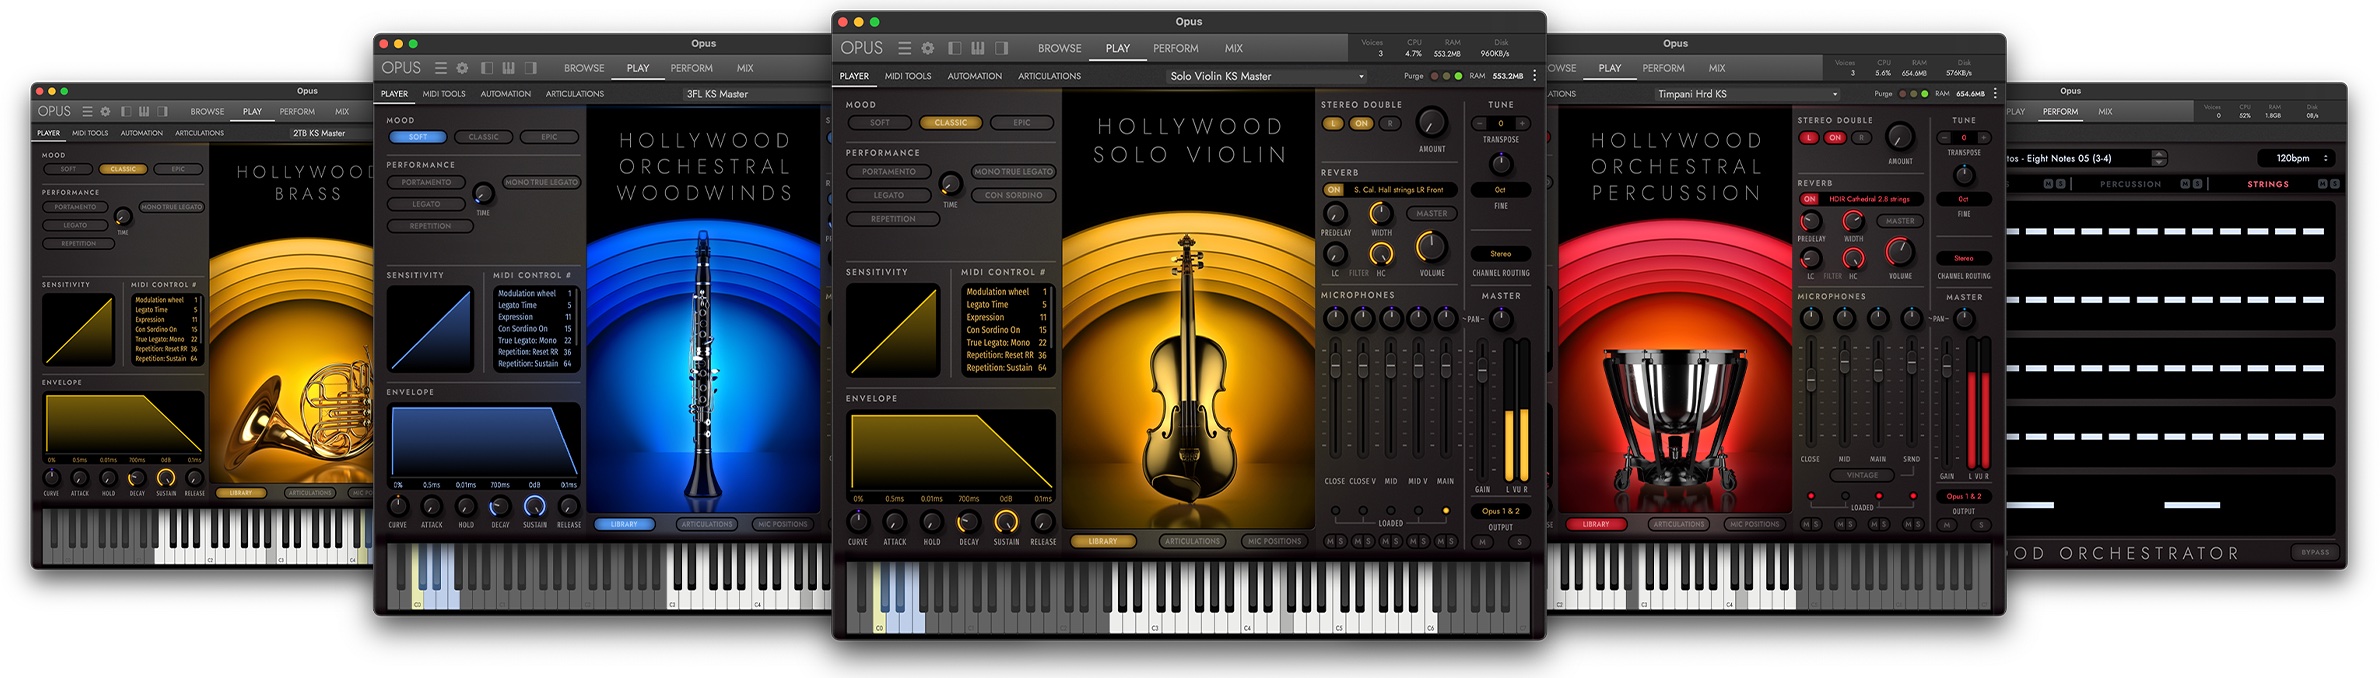The image size is (2380, 678).
Task: Adjust Performance Time knob in Solo Violin window
Action: pyautogui.click(x=950, y=184)
